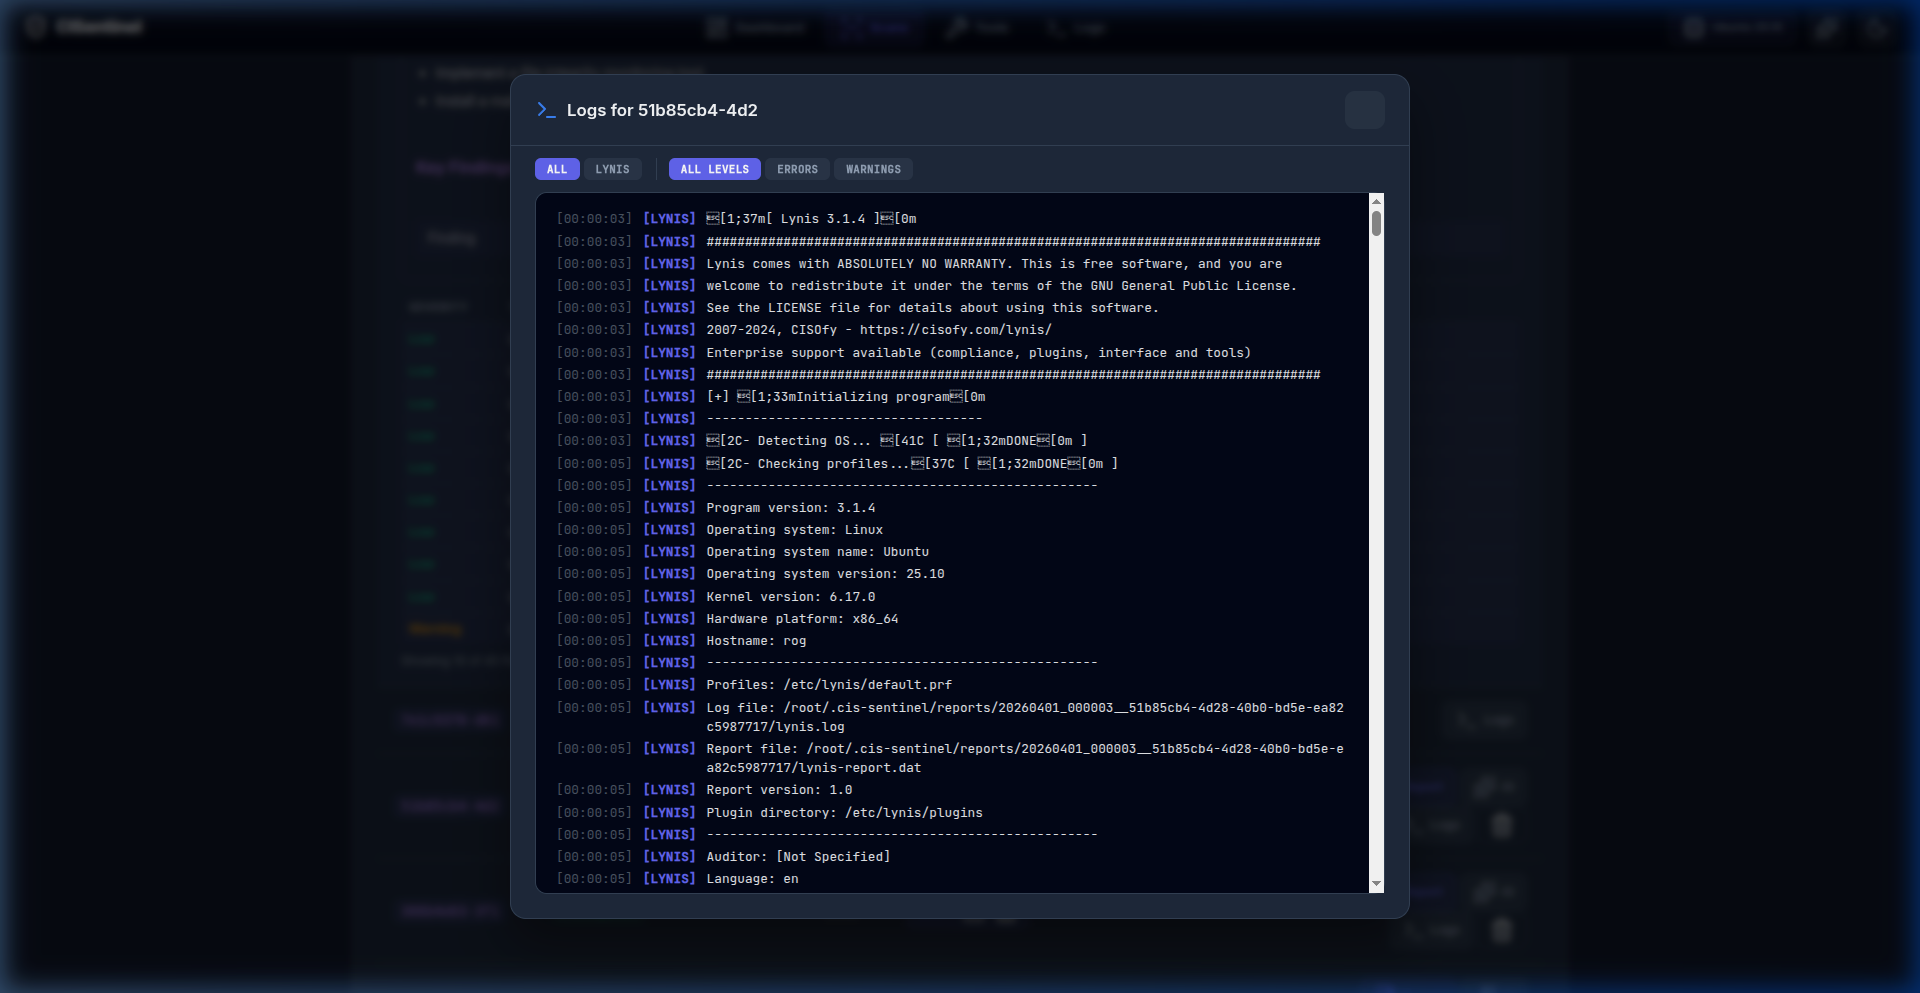Click the 'Program version: 3.1.4' line
The image size is (1920, 993).
tap(954, 508)
